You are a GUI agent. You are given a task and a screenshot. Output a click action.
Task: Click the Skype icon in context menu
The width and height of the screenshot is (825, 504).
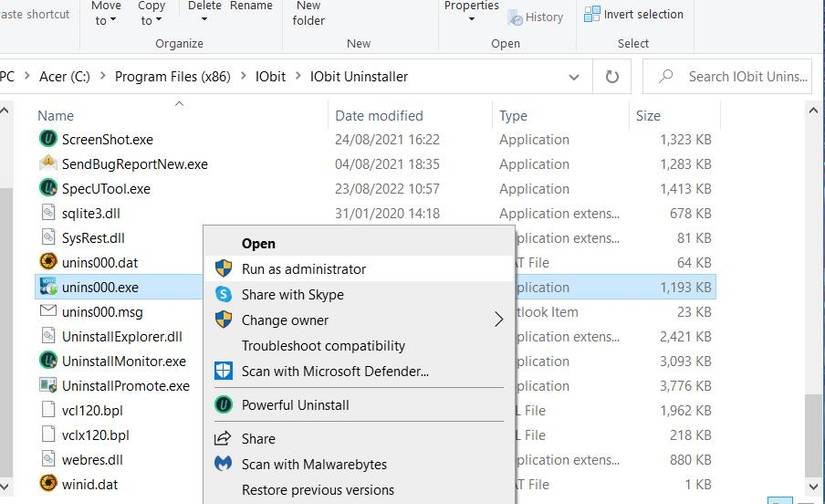[224, 295]
